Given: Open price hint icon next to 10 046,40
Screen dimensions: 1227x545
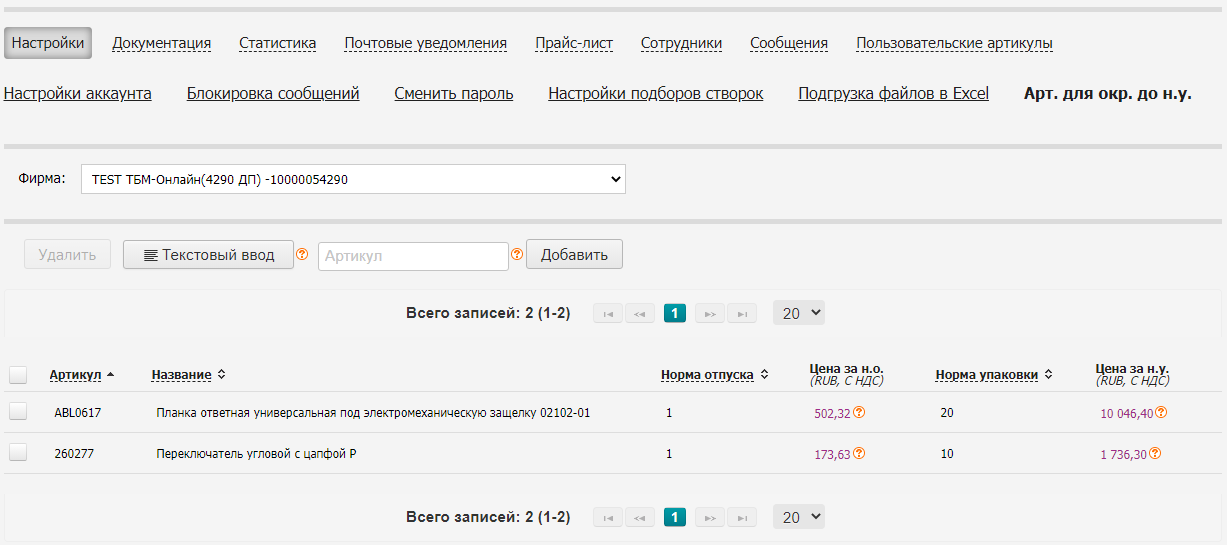Looking at the screenshot, I should click(x=1161, y=412).
